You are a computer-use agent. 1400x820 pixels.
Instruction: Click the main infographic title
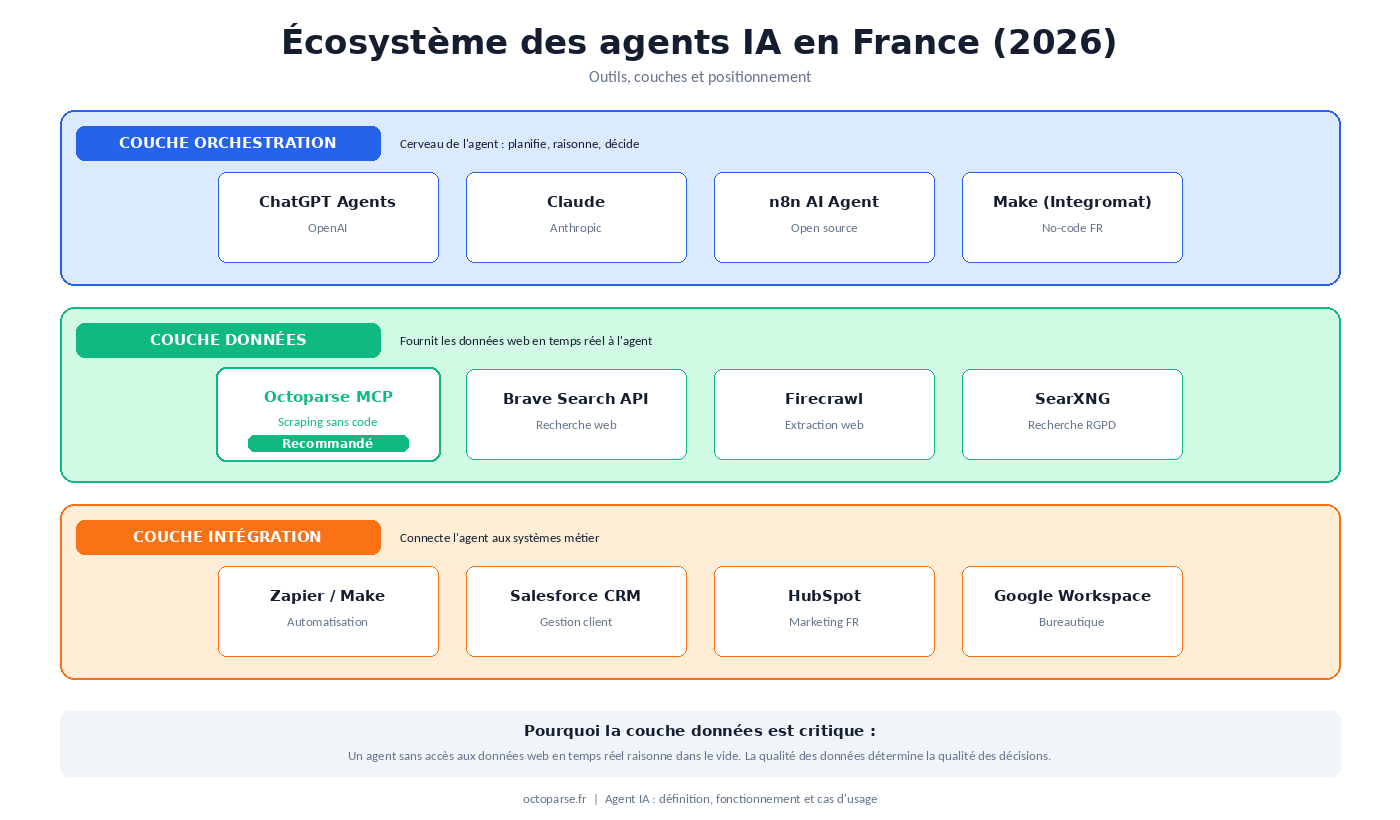[x=700, y=42]
